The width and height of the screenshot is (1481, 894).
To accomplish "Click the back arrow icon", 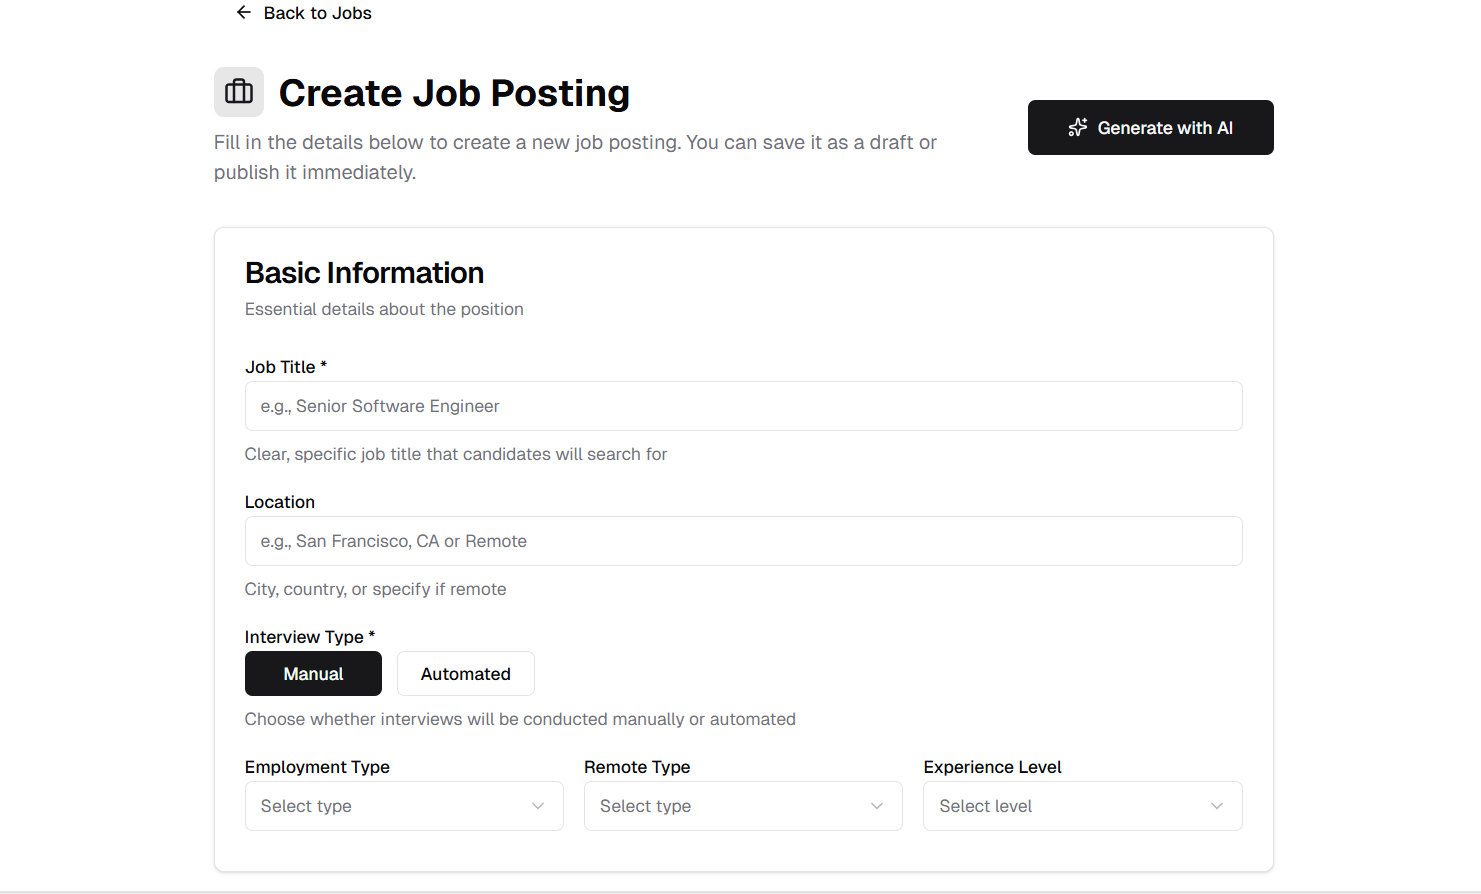I will coord(243,12).
